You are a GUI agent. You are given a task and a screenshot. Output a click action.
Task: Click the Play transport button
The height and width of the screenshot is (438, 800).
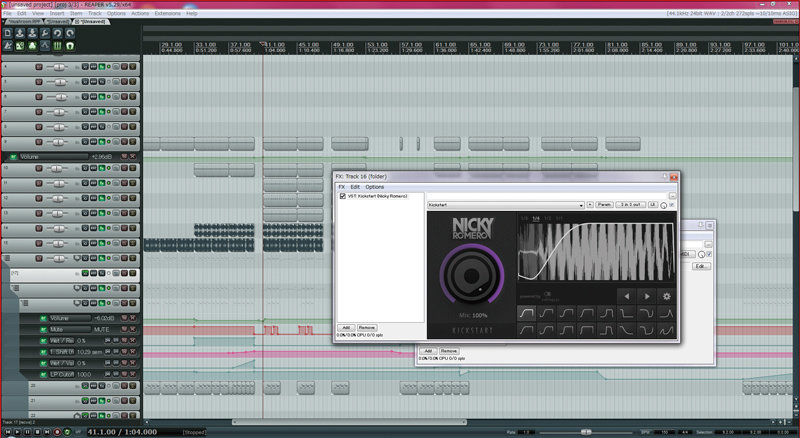click(17, 432)
